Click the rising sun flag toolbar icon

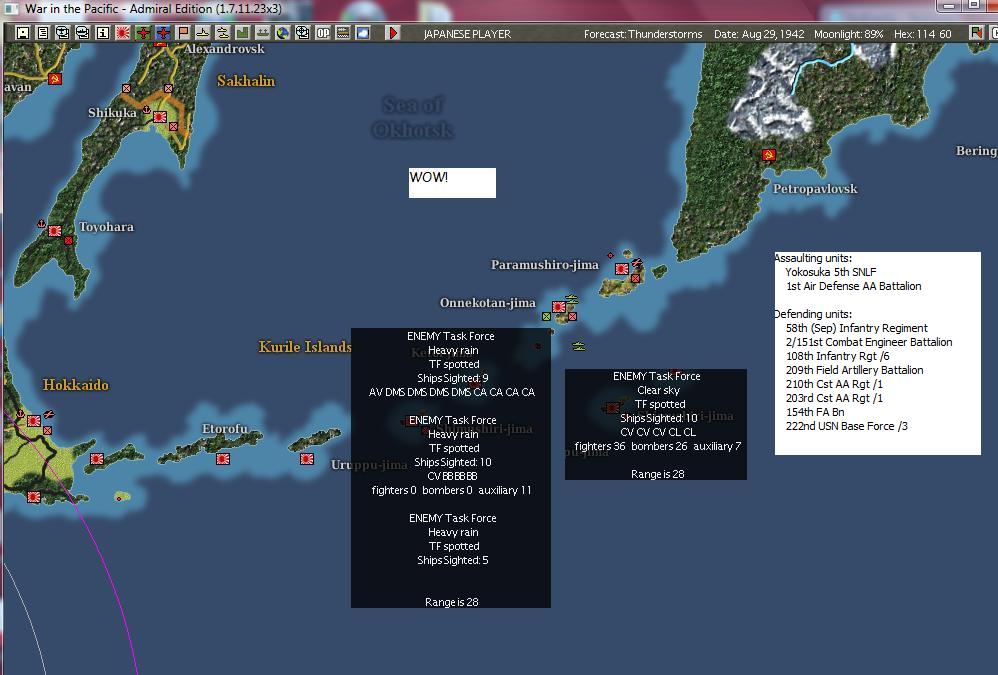click(123, 32)
